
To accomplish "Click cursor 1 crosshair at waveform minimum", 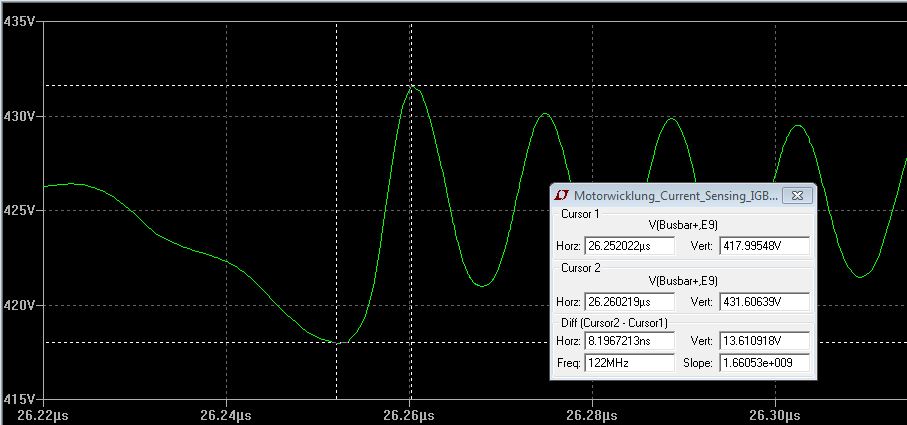I will point(337,342).
